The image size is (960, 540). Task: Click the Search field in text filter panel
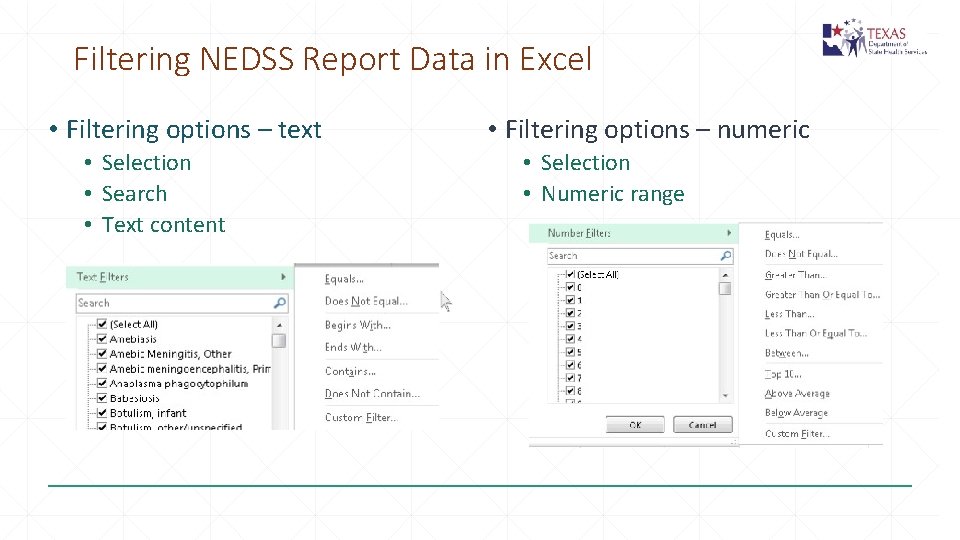click(182, 302)
